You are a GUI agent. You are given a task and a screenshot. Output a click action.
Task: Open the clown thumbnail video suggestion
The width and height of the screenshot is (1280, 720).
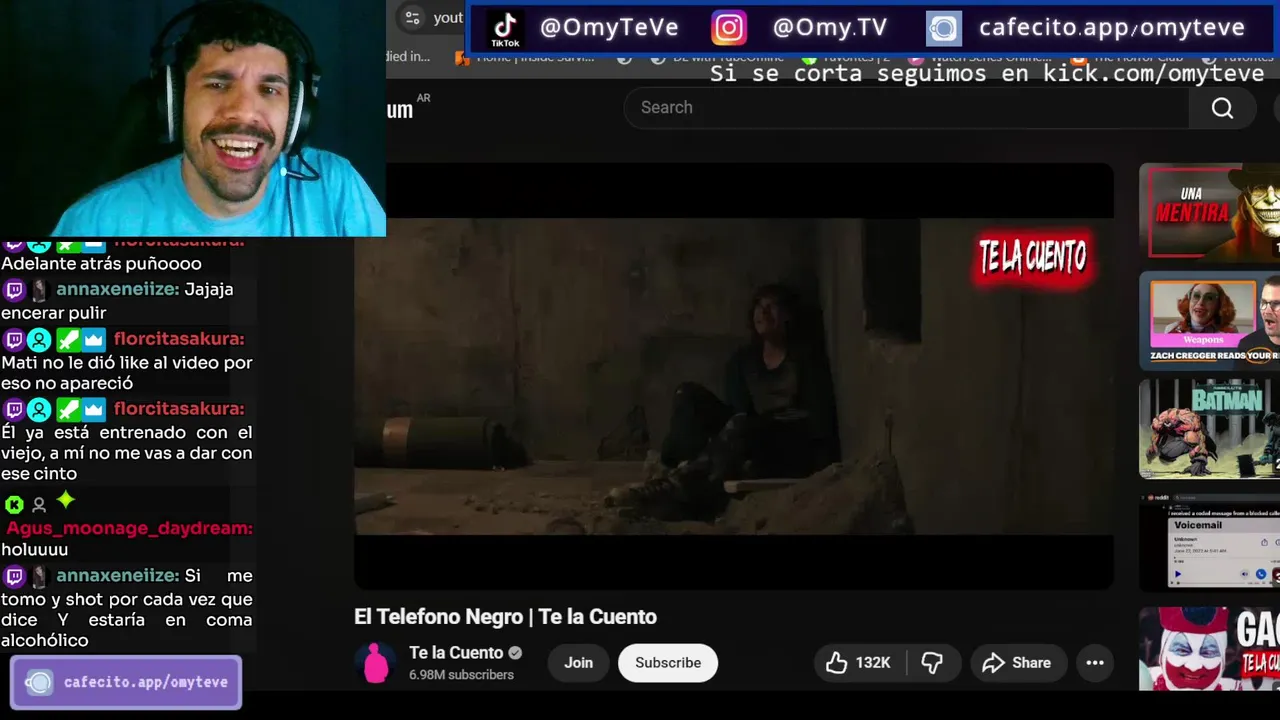1209,648
